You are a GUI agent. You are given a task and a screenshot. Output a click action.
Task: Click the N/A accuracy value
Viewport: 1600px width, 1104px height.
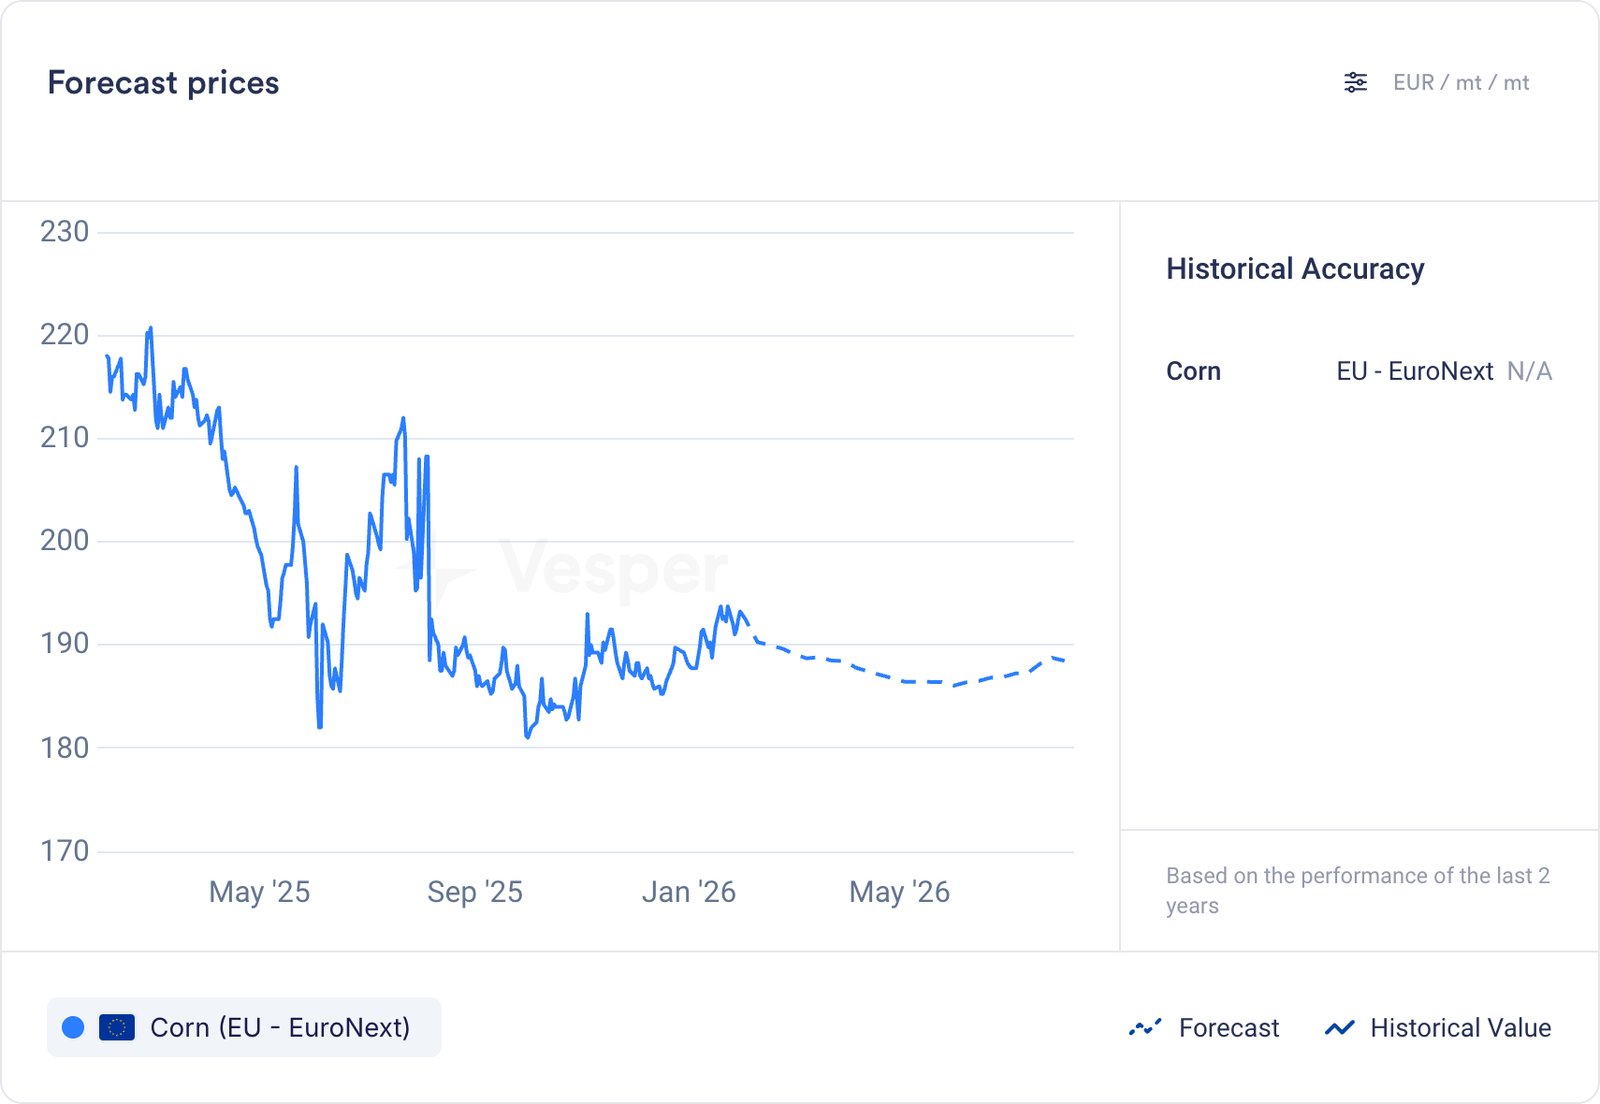point(1529,371)
